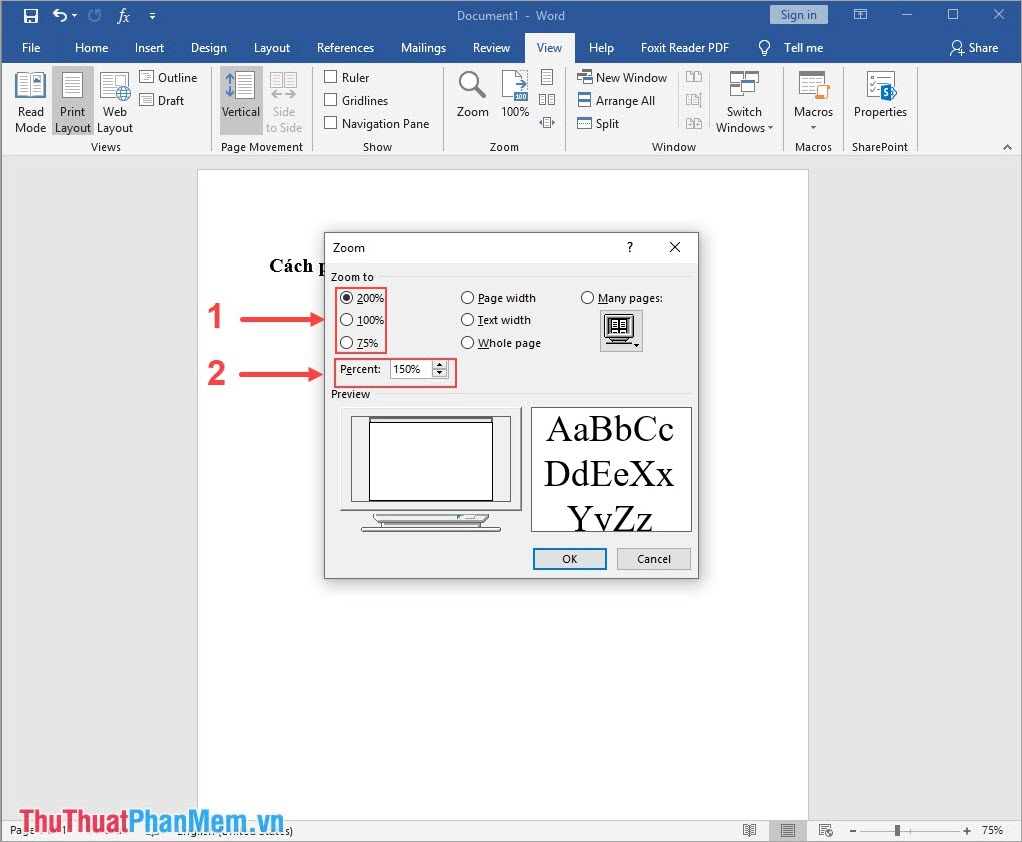
Task: Enable the Navigation Pane checkbox
Action: pyautogui.click(x=330, y=123)
